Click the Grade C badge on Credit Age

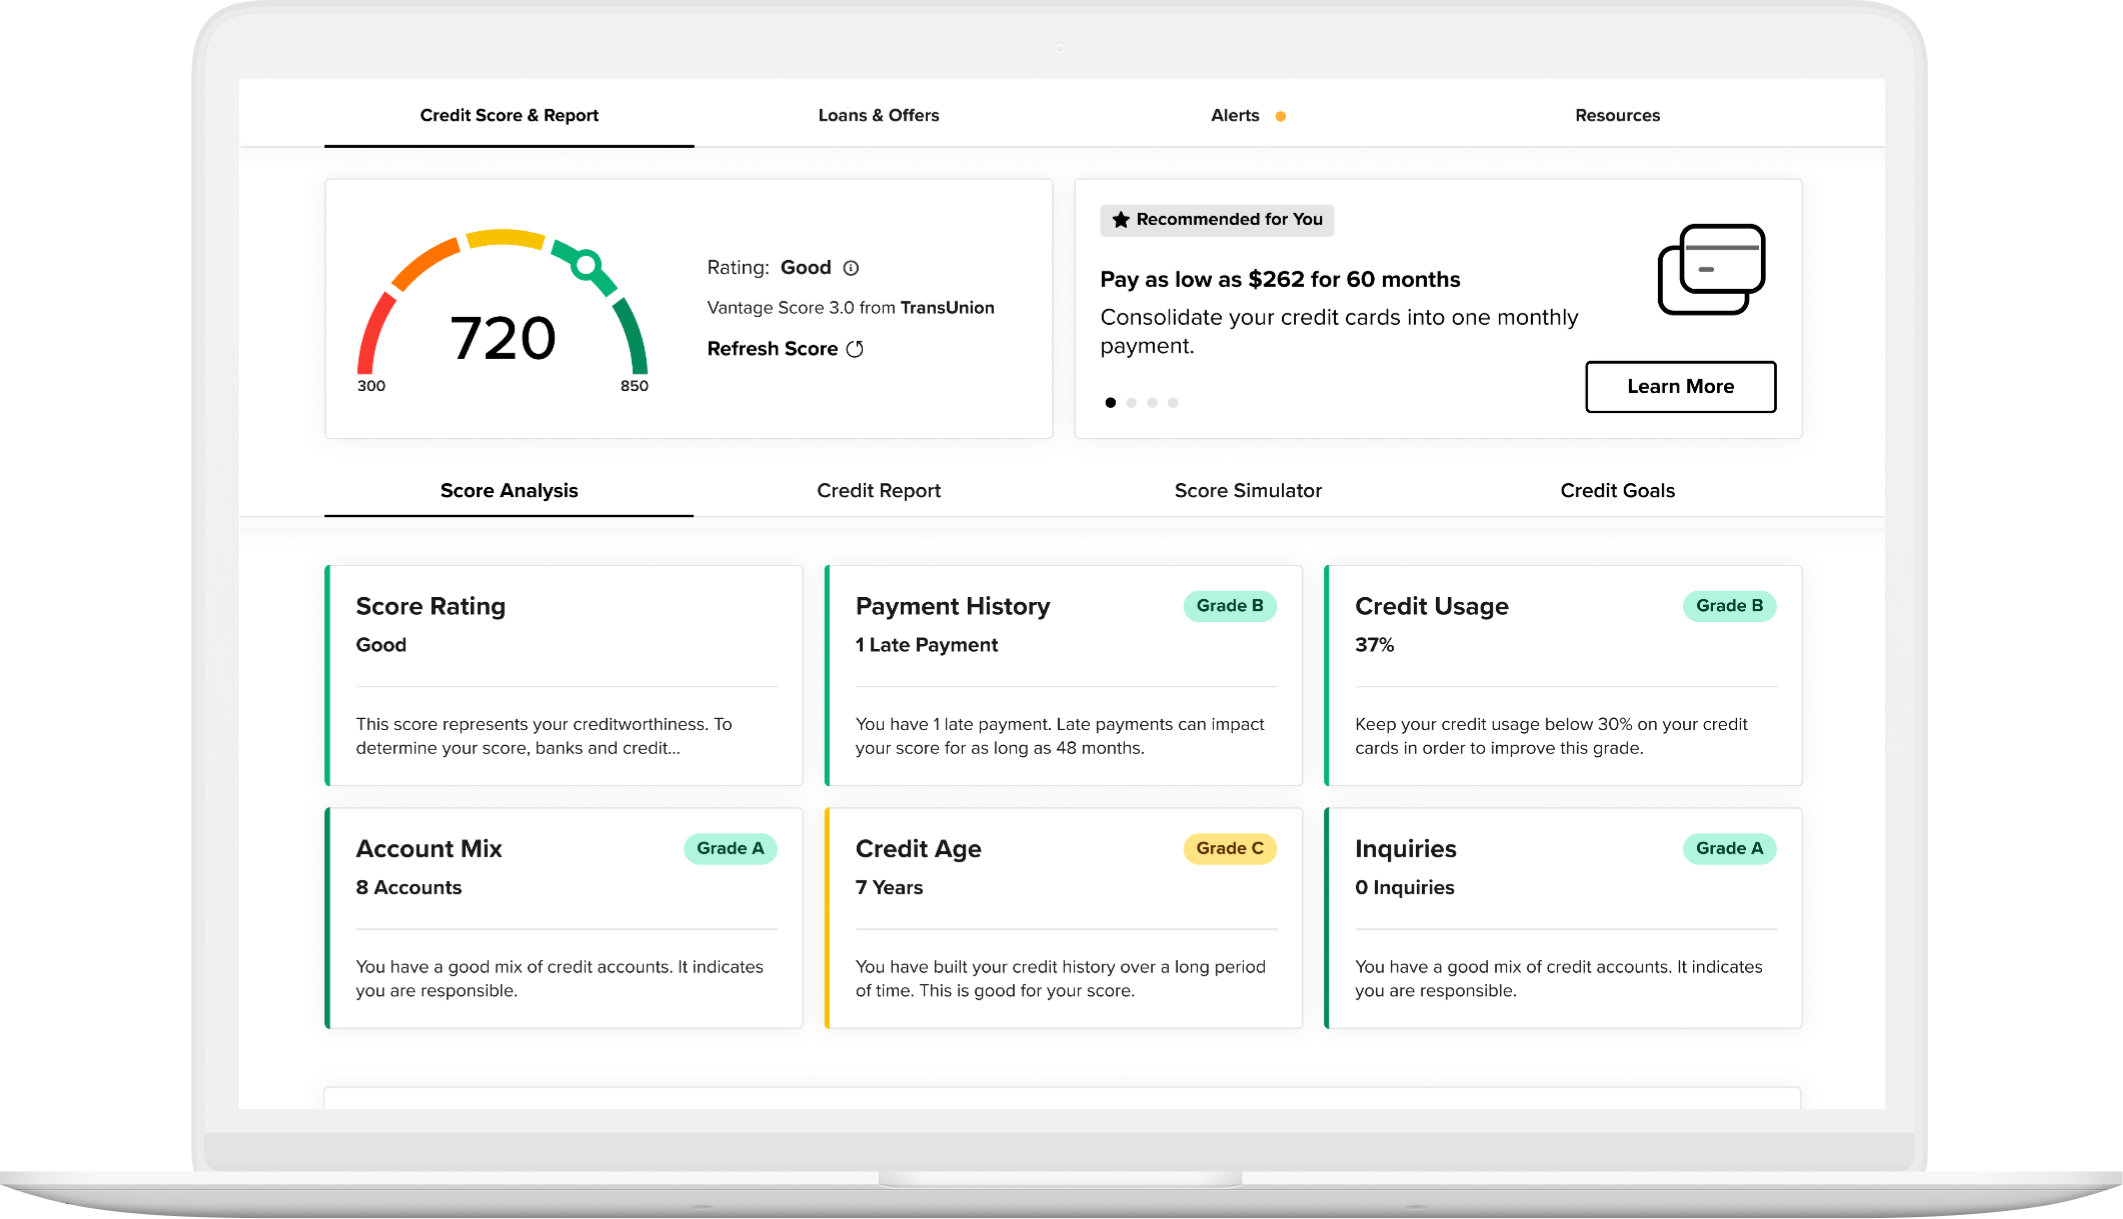point(1229,849)
